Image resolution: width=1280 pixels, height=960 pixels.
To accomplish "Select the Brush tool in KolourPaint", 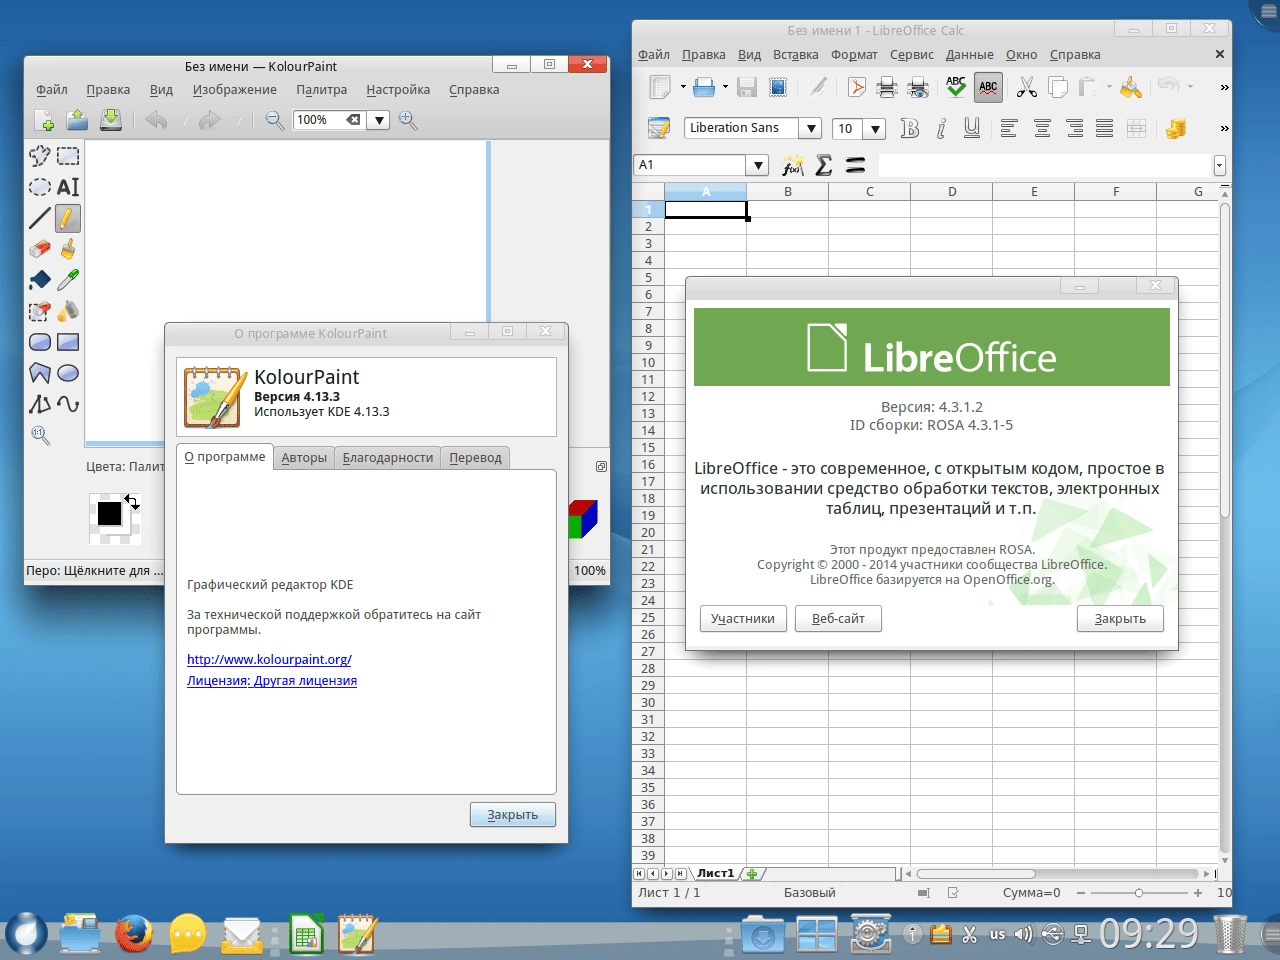I will [68, 249].
